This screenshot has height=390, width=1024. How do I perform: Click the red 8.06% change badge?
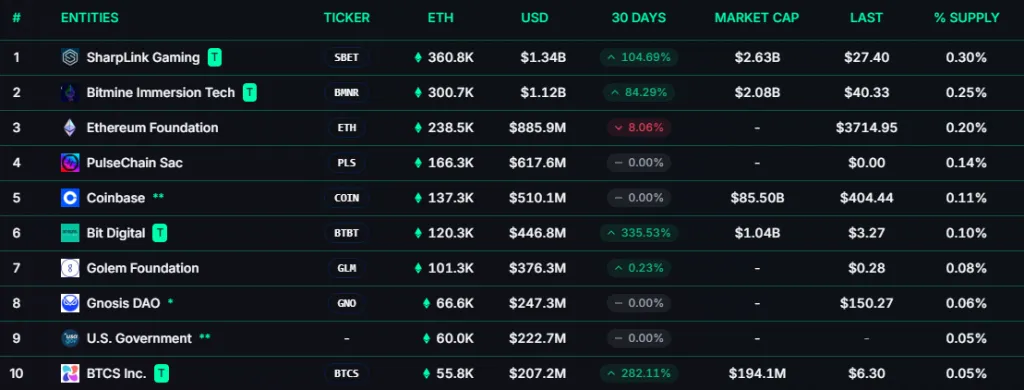pyautogui.click(x=639, y=127)
